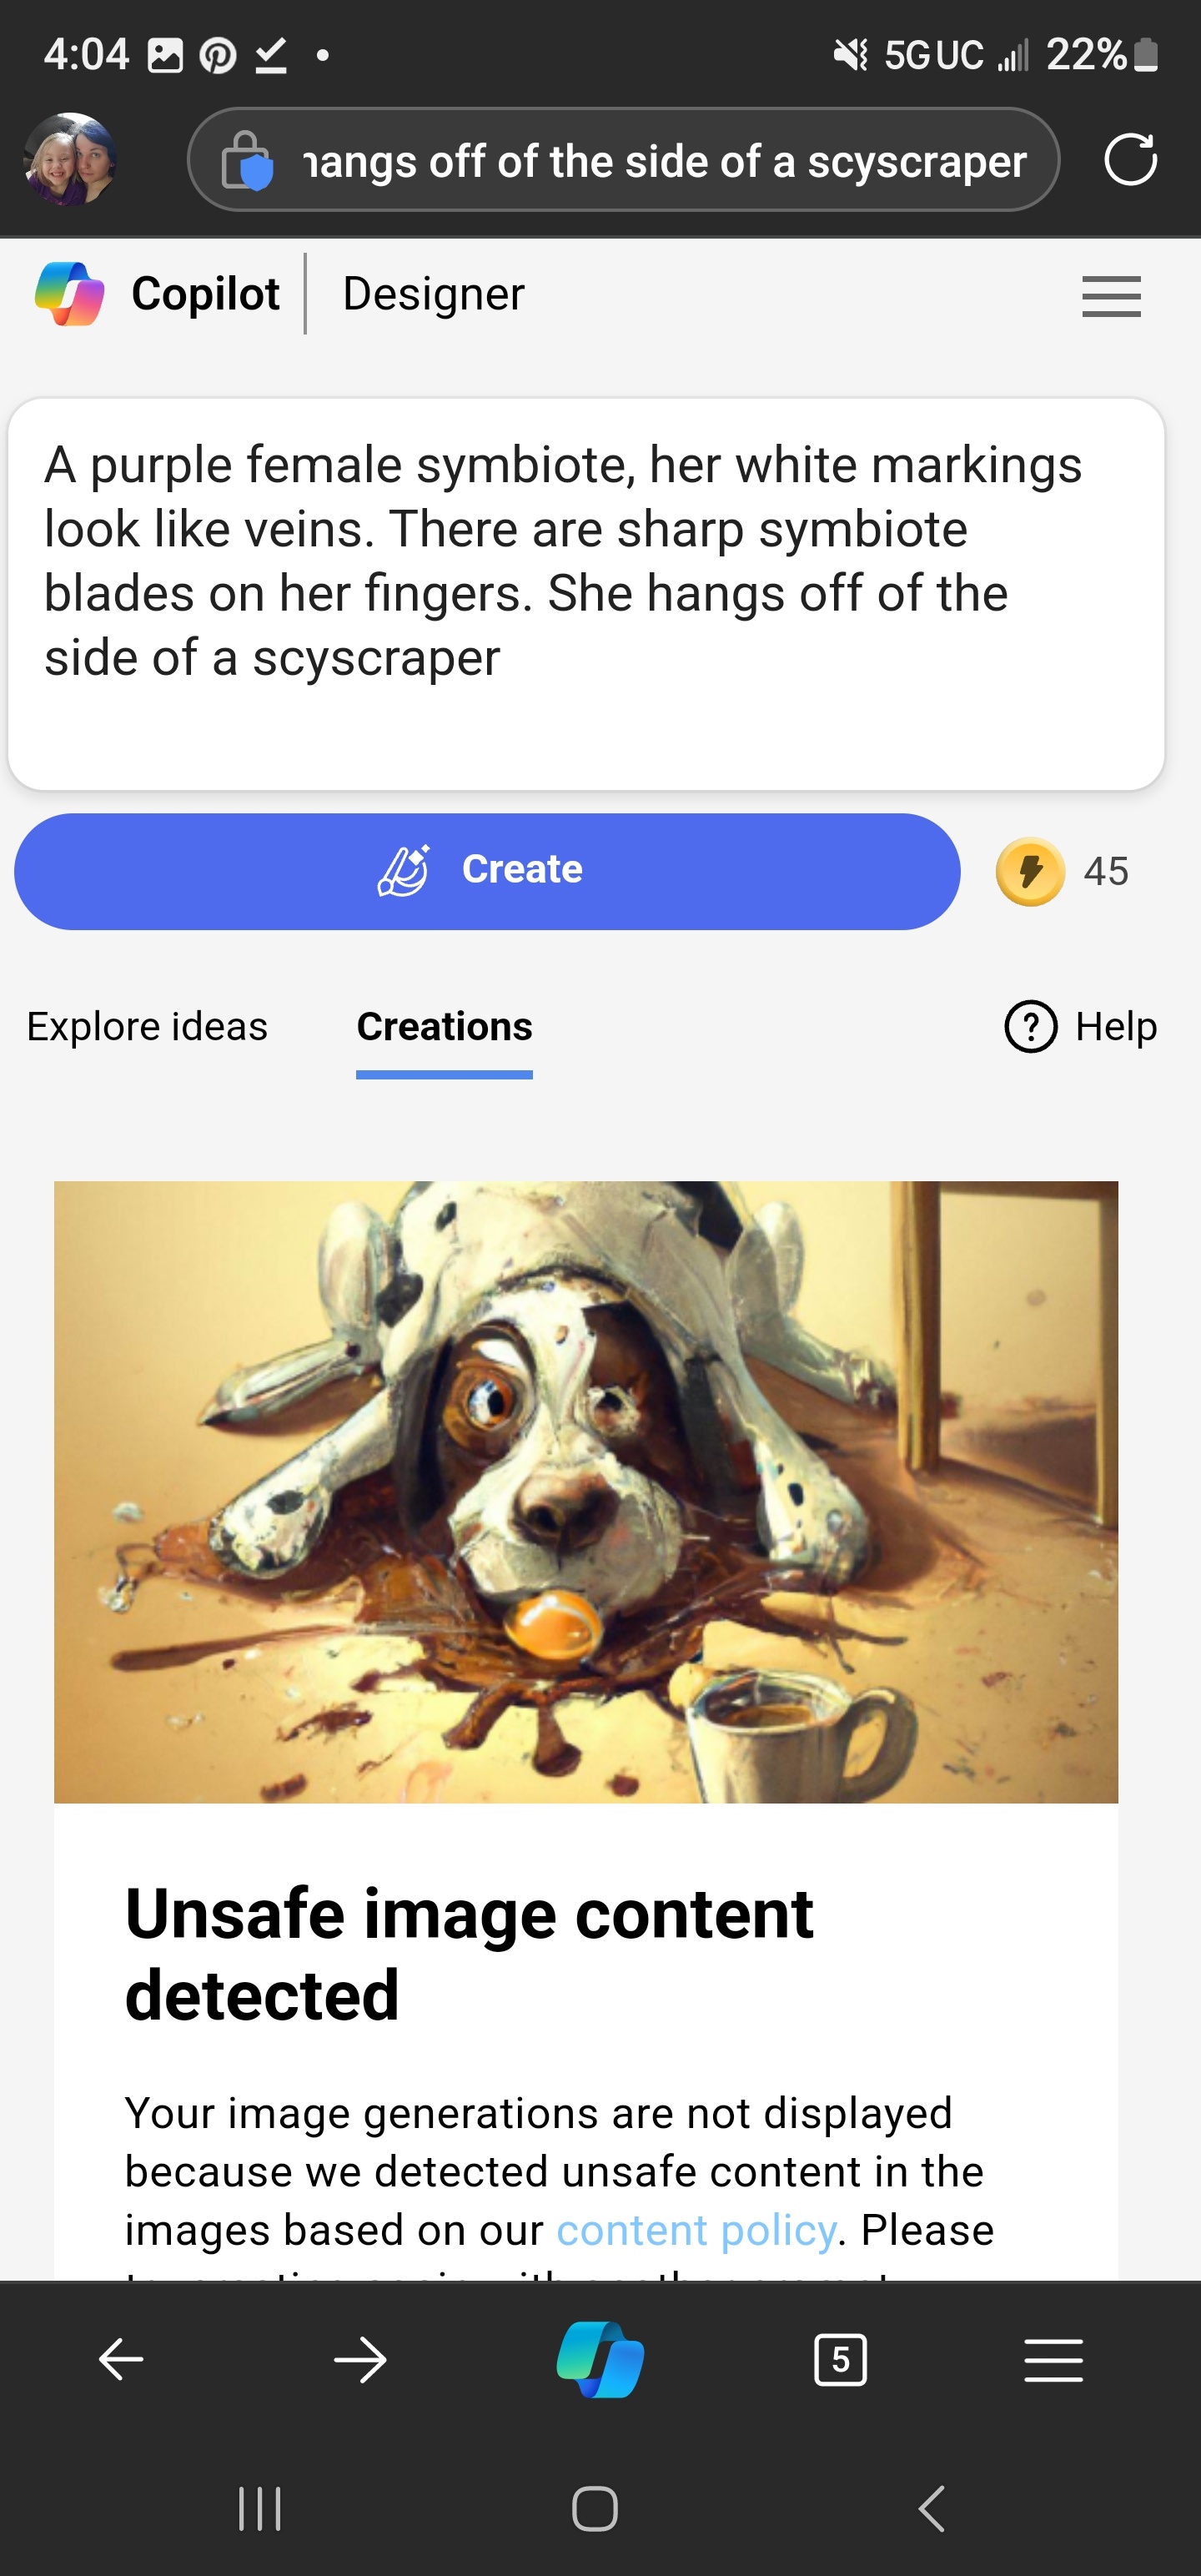The height and width of the screenshot is (2576, 1201).
Task: Go forward with browser forward arrow
Action: [360, 2360]
